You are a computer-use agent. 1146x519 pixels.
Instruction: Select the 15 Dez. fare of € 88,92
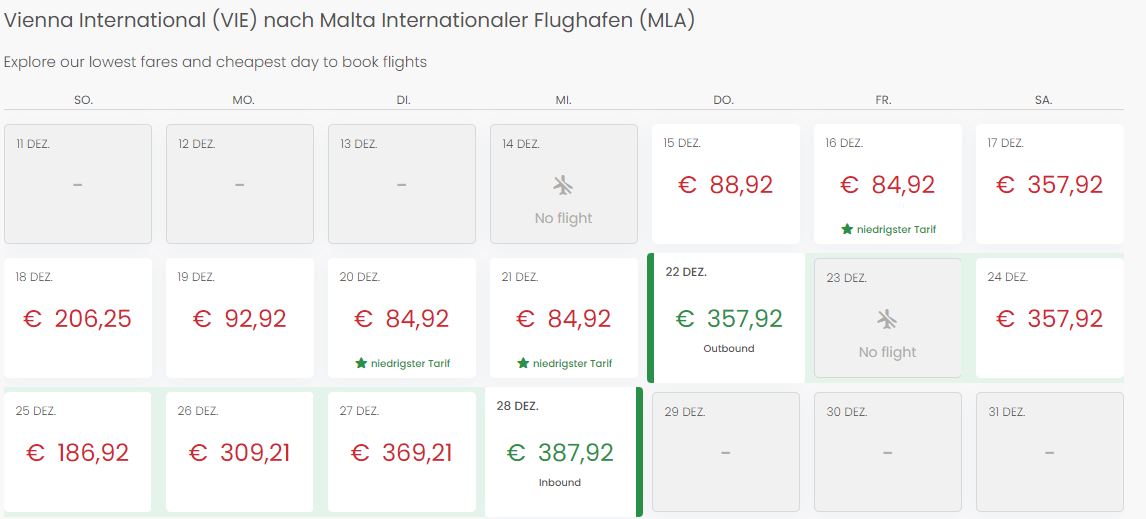(x=726, y=183)
